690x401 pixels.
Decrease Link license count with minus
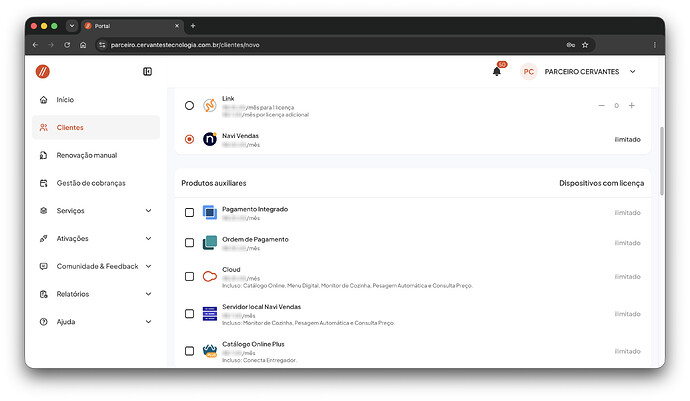click(602, 106)
